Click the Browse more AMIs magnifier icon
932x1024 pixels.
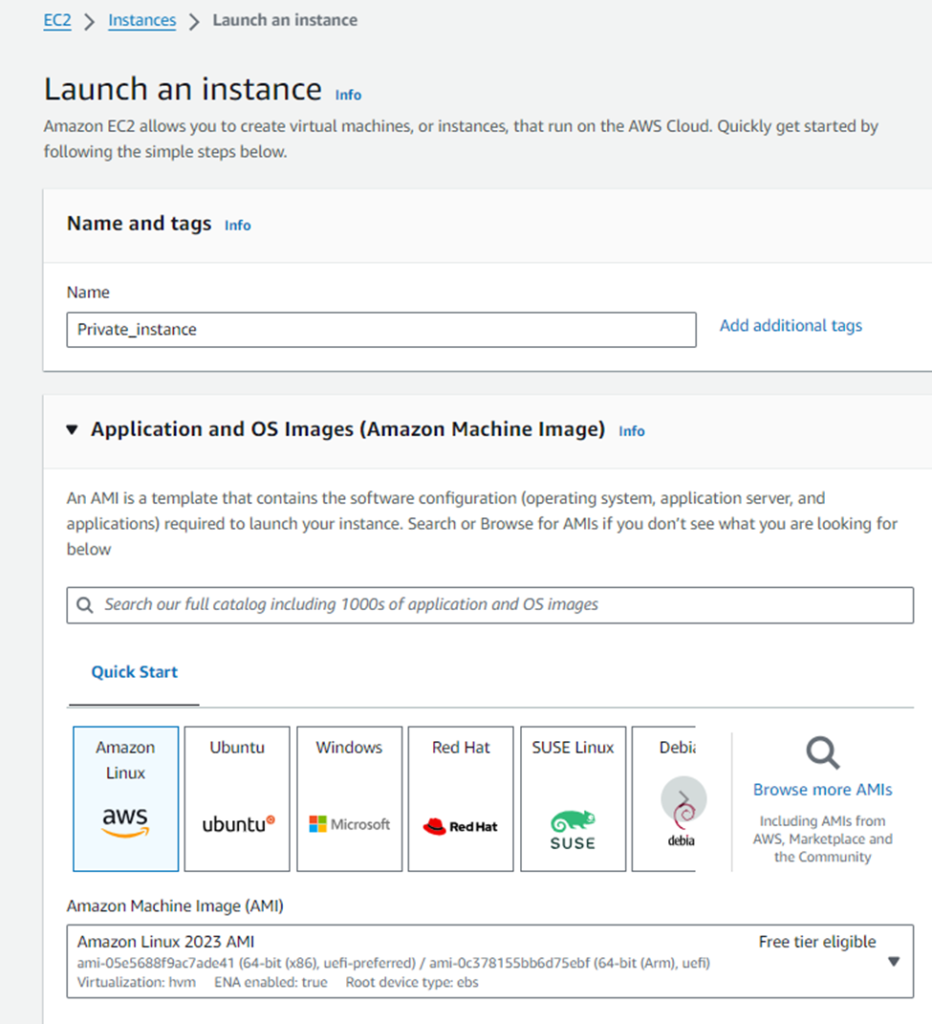[x=822, y=753]
